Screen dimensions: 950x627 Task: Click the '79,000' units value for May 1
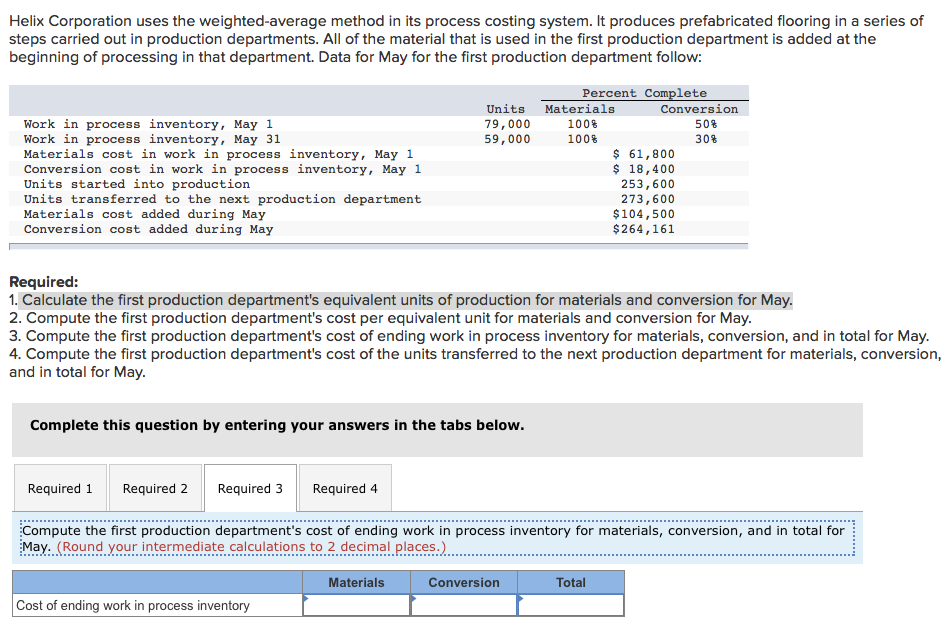507,124
